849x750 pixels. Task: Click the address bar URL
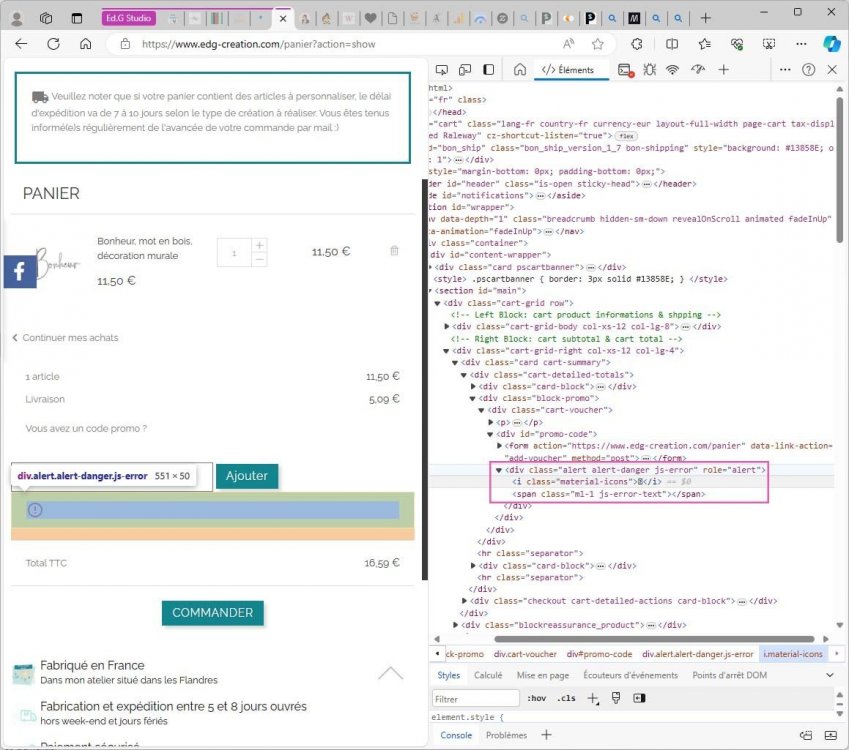258,44
